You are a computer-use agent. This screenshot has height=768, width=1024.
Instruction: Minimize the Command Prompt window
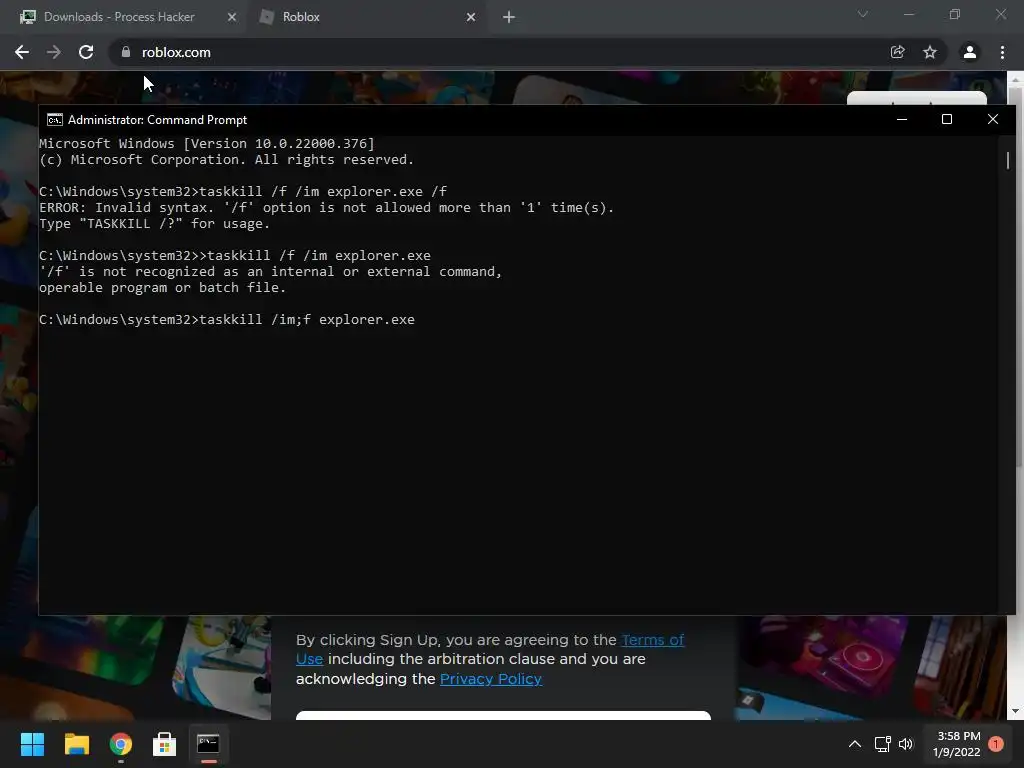pyautogui.click(x=902, y=120)
